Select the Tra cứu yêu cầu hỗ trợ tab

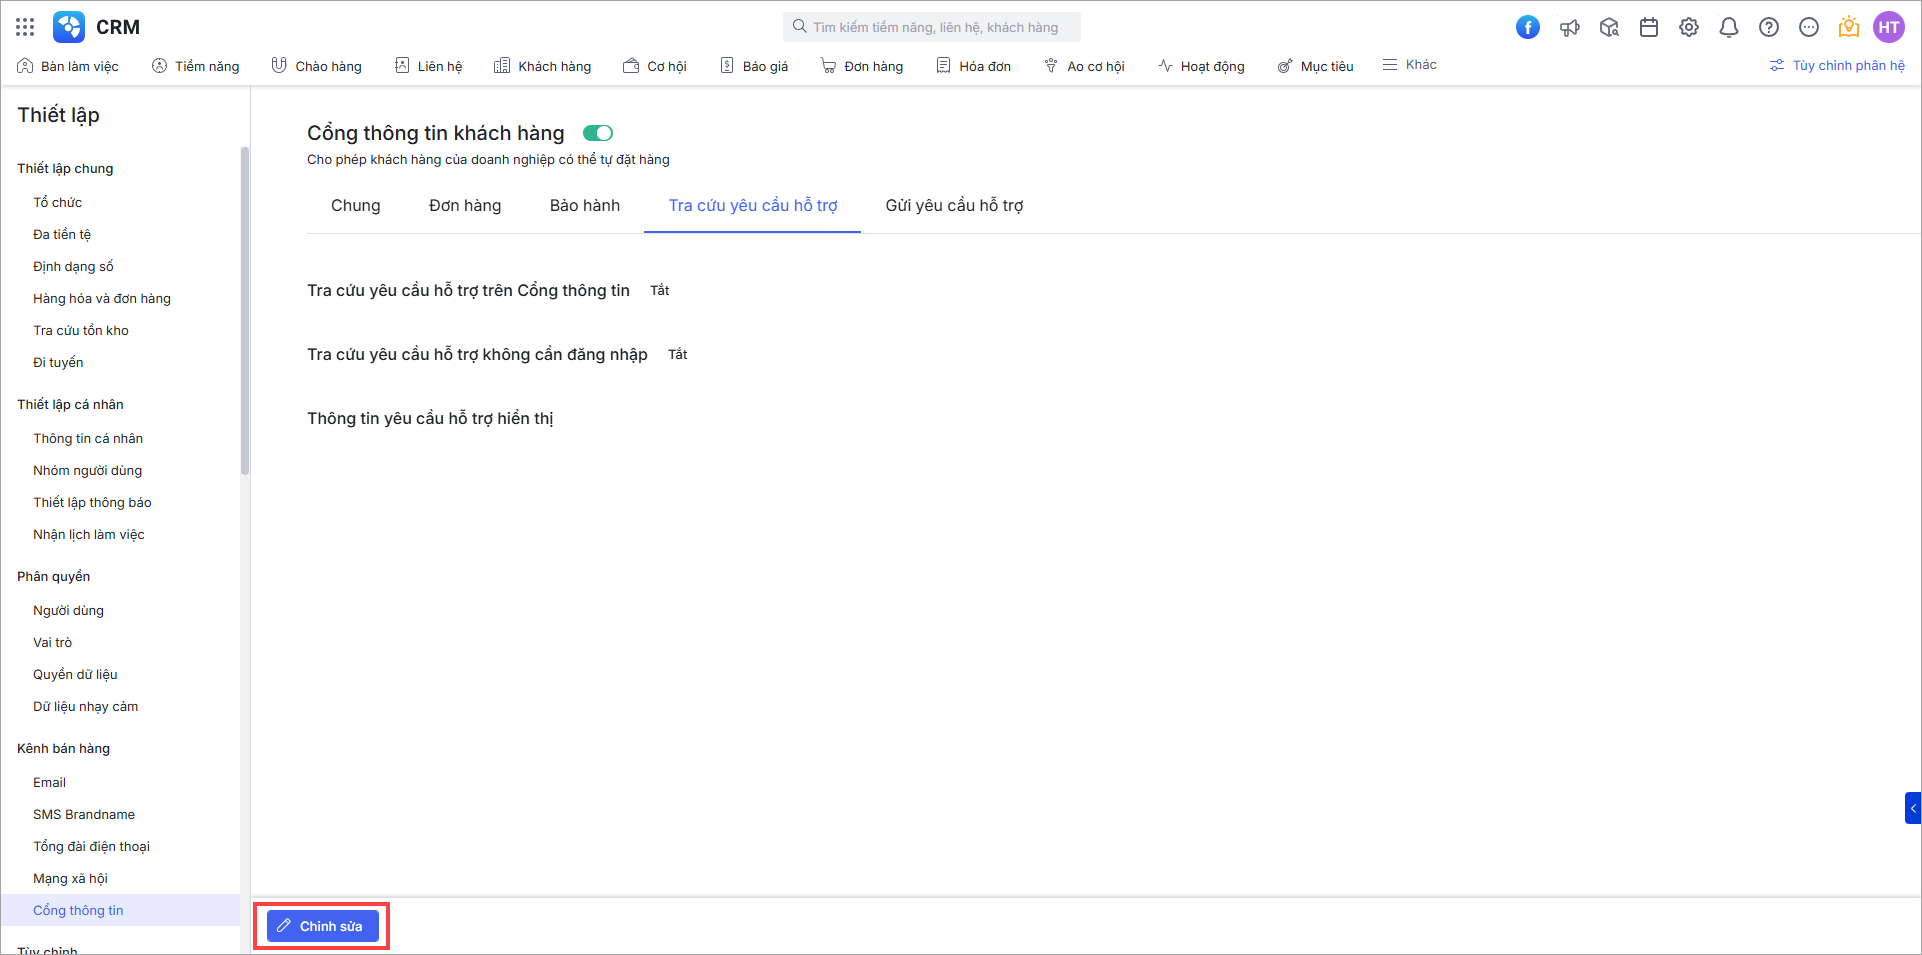pos(753,205)
